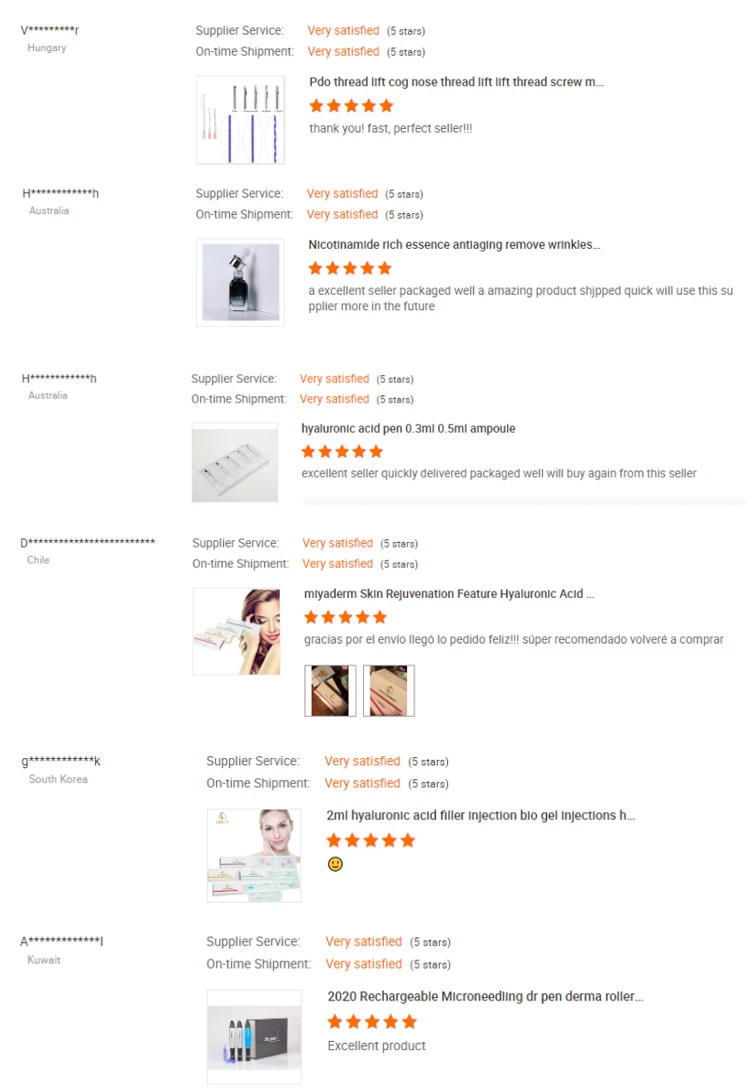Open 2ml hyaluronic acid filler injection link

[481, 815]
